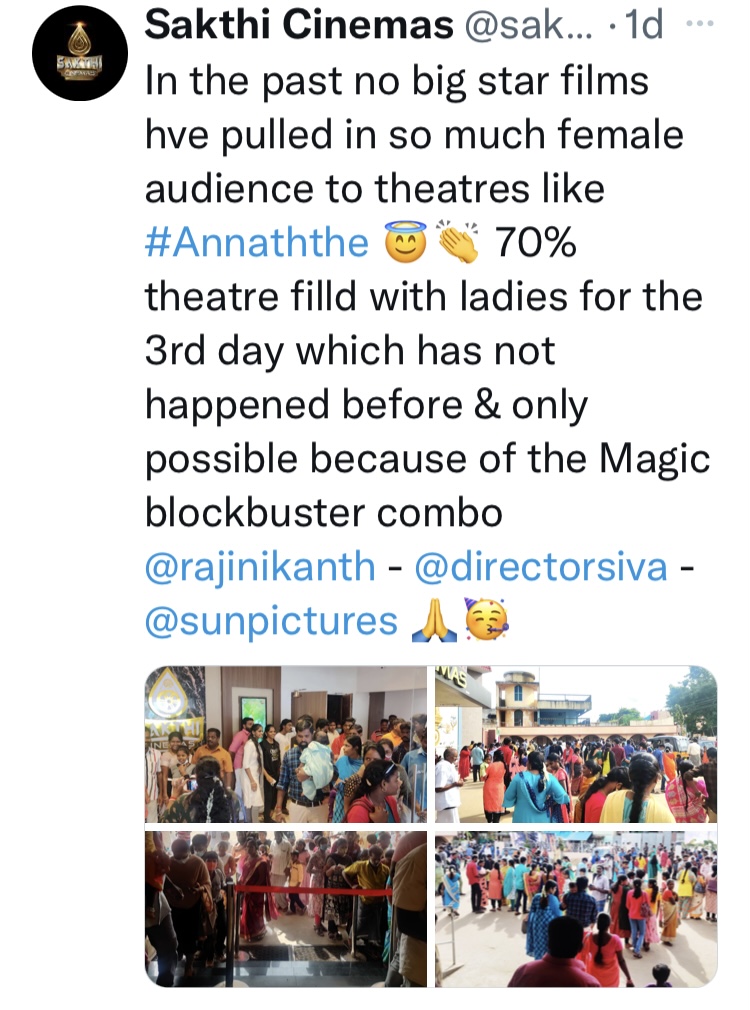Click the "blockbuster combo" text line

pyautogui.click(x=323, y=512)
